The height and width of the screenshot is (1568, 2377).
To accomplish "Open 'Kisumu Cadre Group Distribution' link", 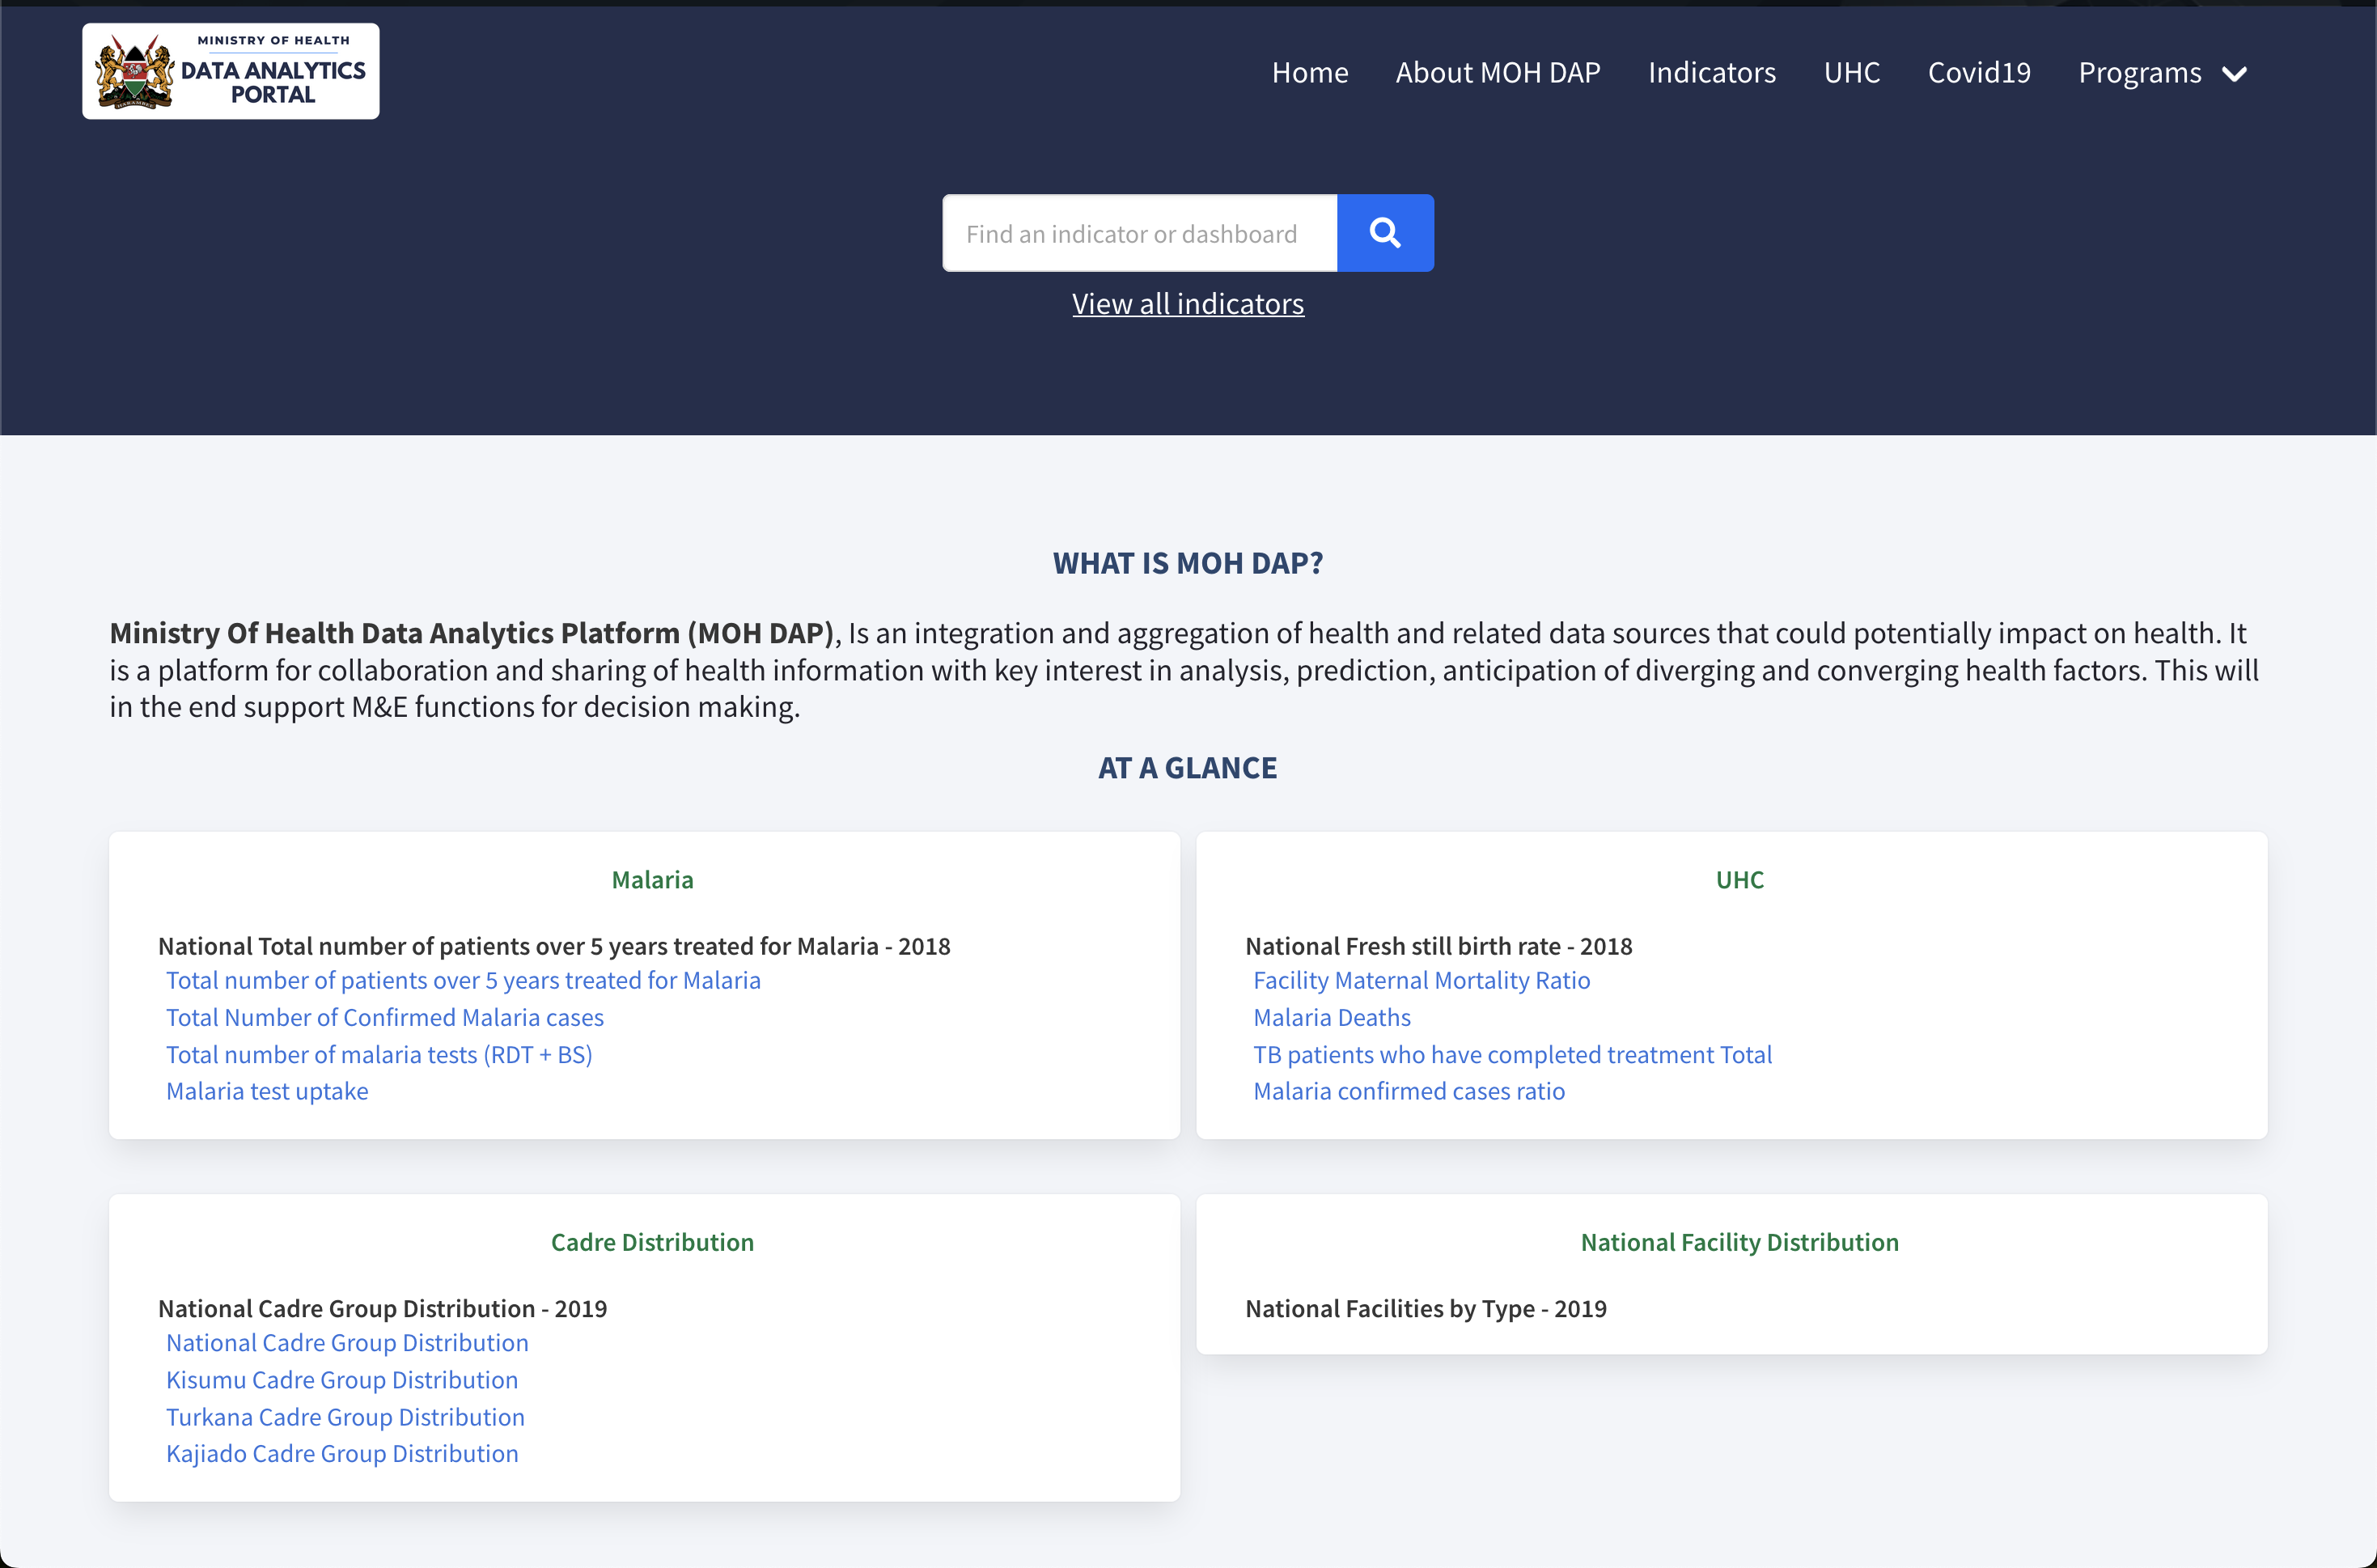I will [x=342, y=1380].
